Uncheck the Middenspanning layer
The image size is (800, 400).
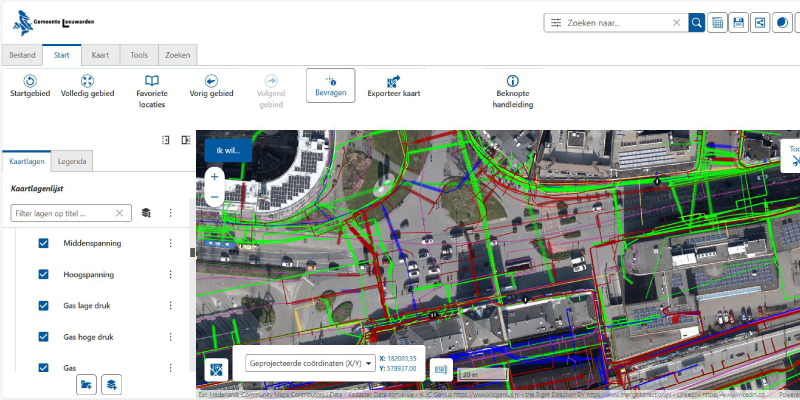click(43, 243)
